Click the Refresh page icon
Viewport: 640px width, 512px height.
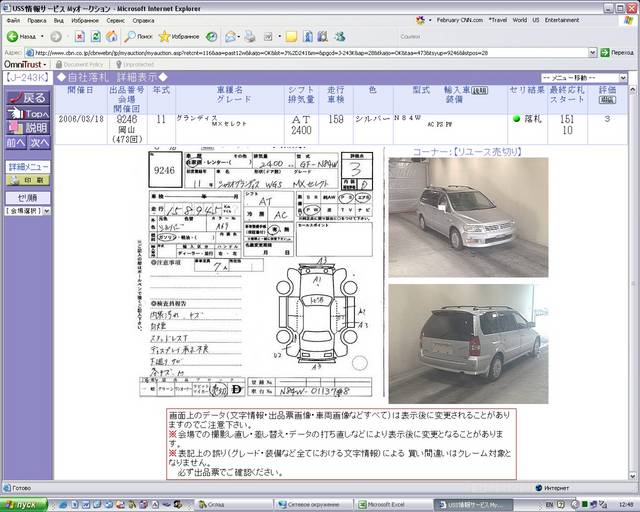coord(96,37)
